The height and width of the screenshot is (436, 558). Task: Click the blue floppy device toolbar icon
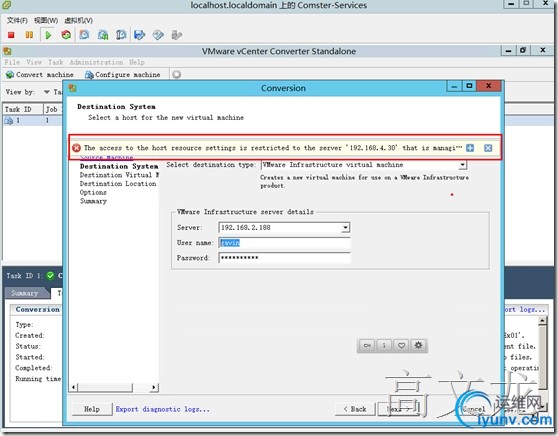point(140,35)
